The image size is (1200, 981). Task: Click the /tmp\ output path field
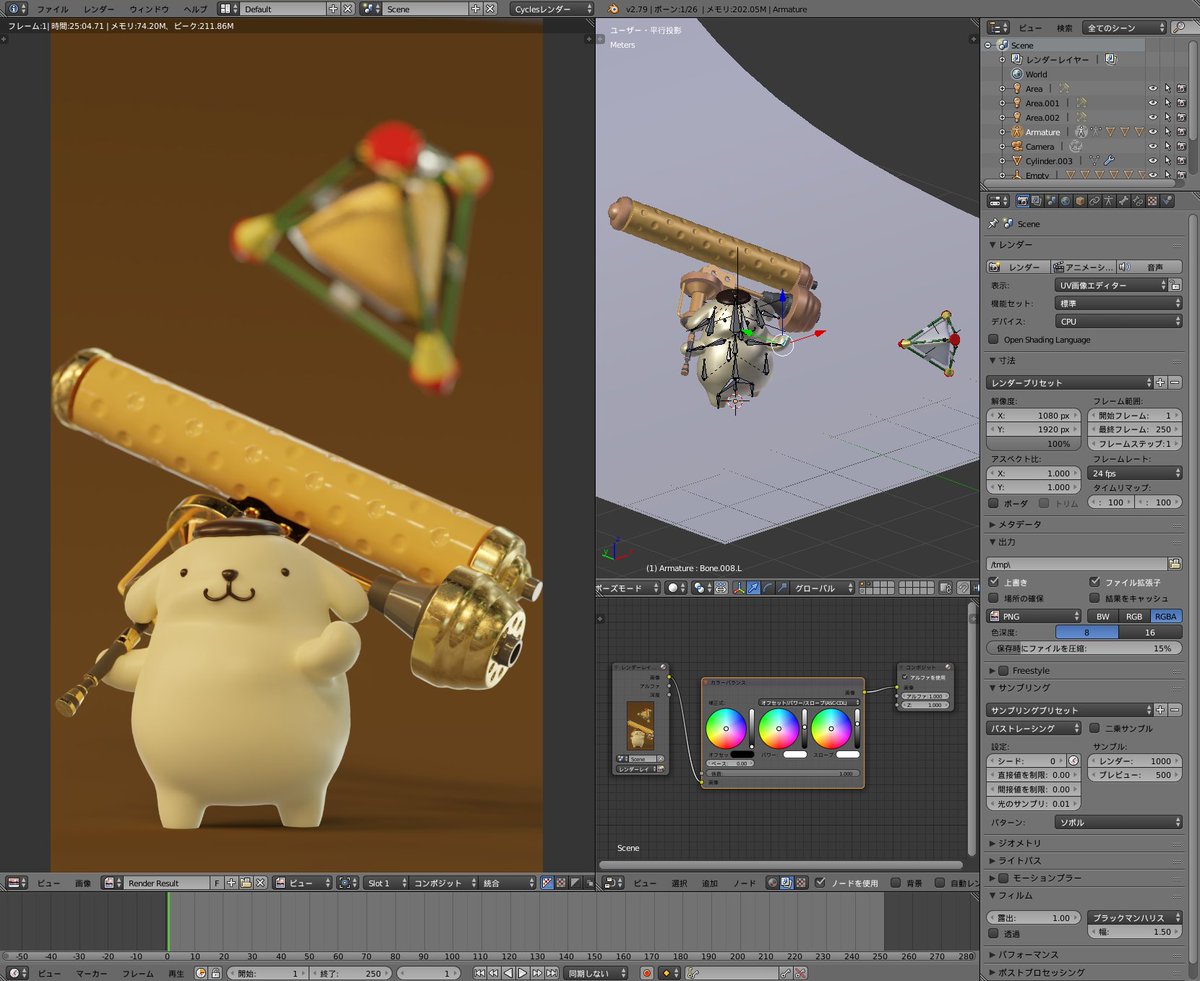1076,564
